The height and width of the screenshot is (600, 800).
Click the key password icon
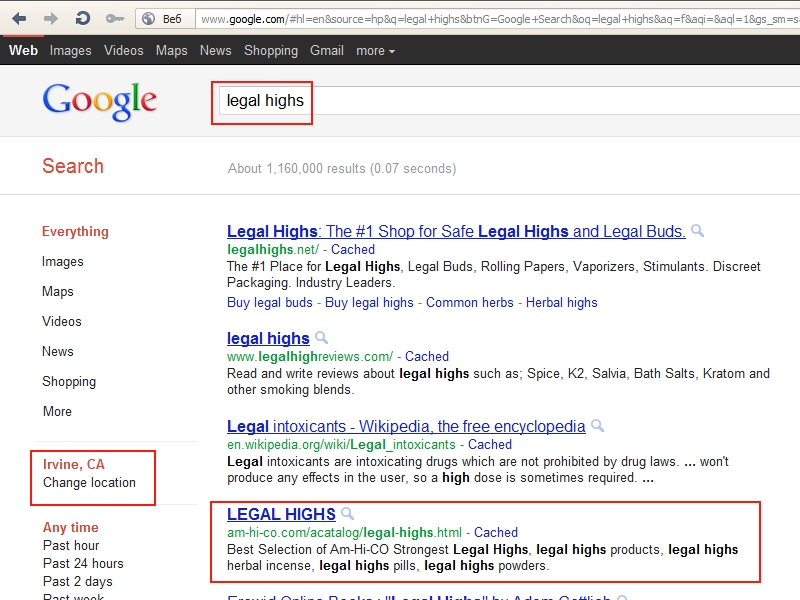pyautogui.click(x=115, y=19)
